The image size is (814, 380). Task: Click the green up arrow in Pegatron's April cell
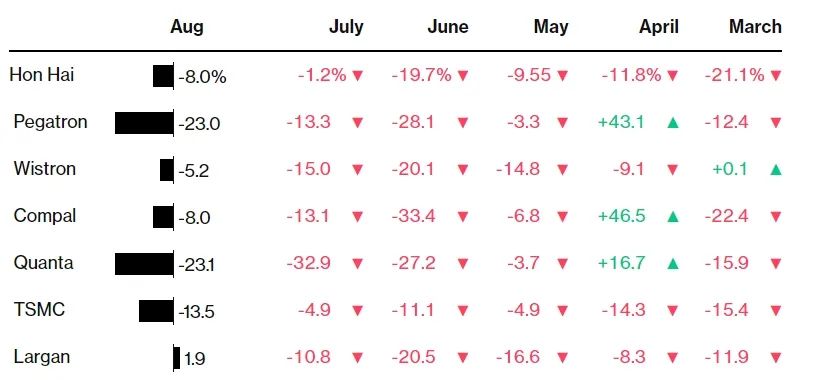pyautogui.click(x=672, y=123)
